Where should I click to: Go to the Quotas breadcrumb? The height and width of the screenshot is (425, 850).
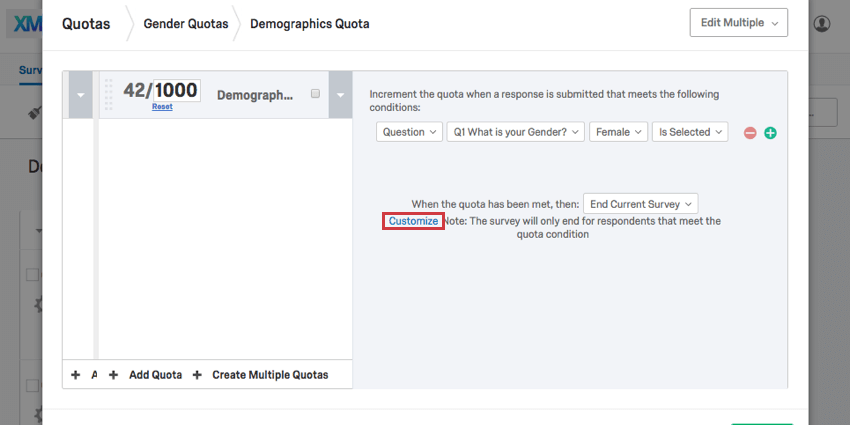(x=87, y=23)
